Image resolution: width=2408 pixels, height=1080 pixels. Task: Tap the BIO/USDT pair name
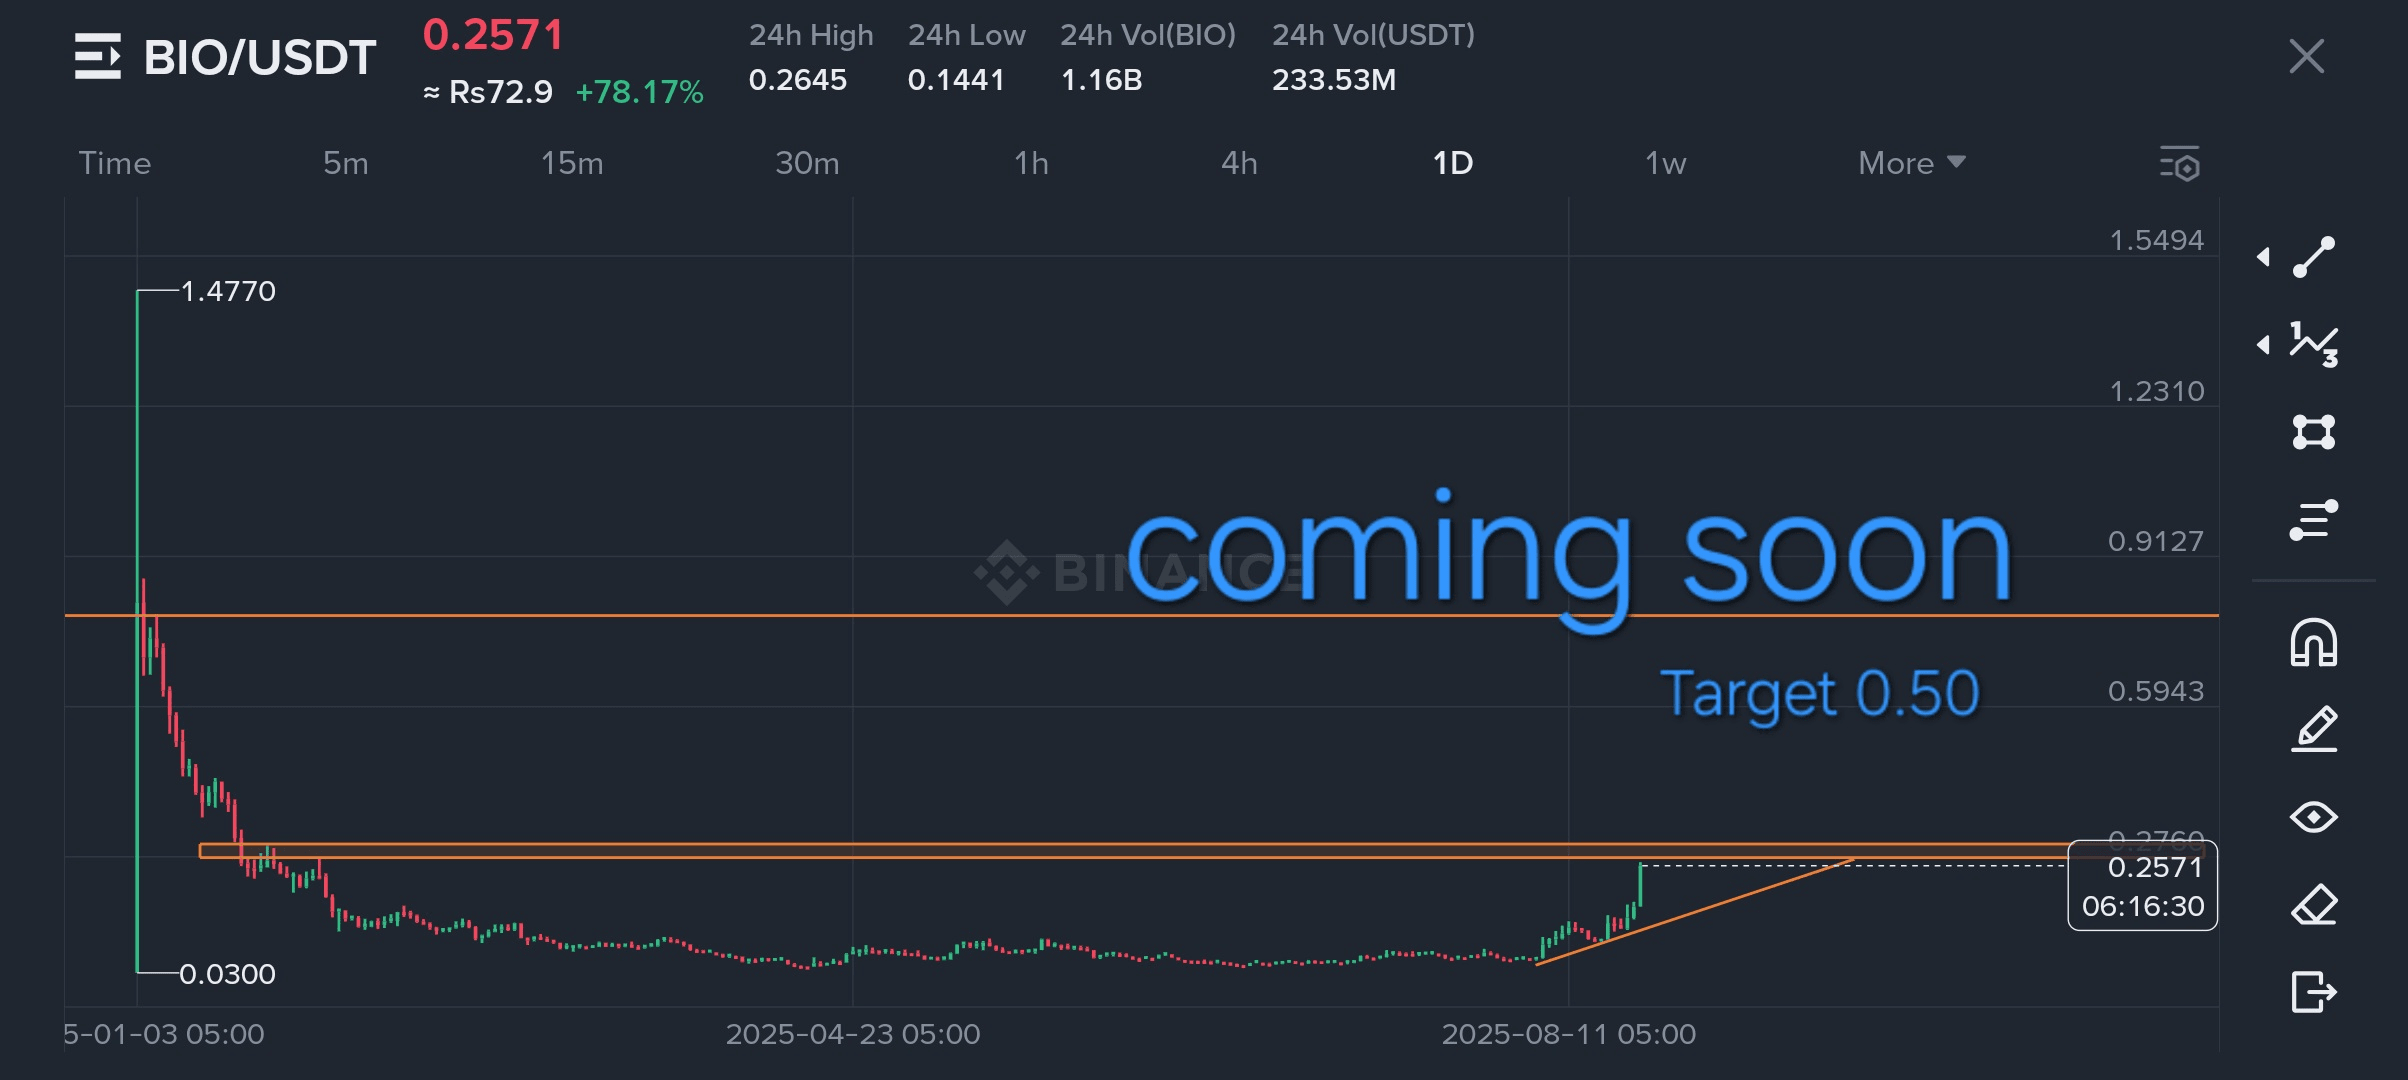click(x=260, y=57)
